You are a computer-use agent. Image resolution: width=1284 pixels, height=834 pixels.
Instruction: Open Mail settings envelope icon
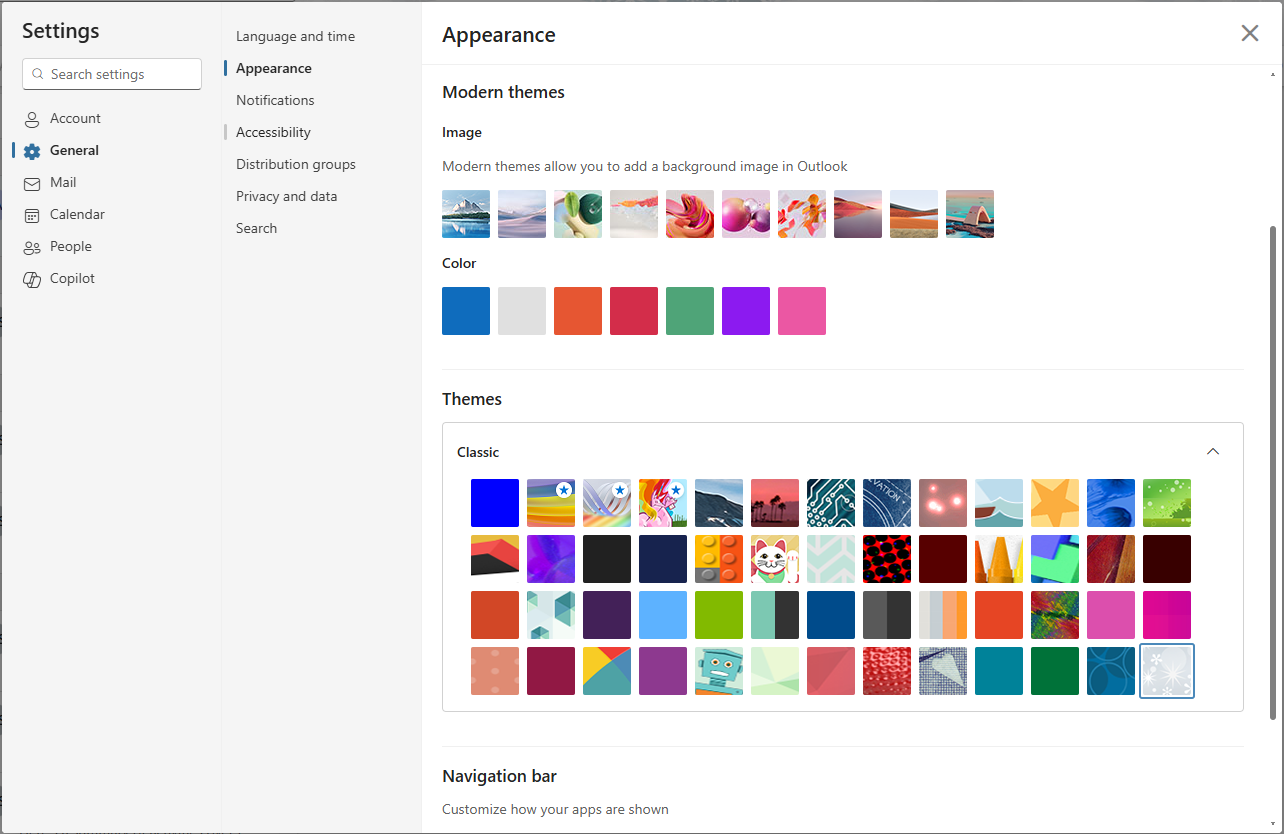[32, 183]
